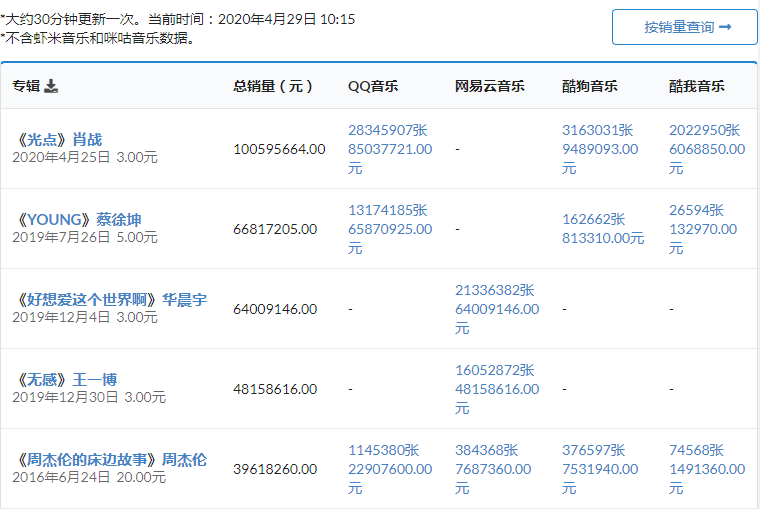Open the 按销量查询 button
This screenshot has width=760, height=509.
pyautogui.click(x=684, y=27)
